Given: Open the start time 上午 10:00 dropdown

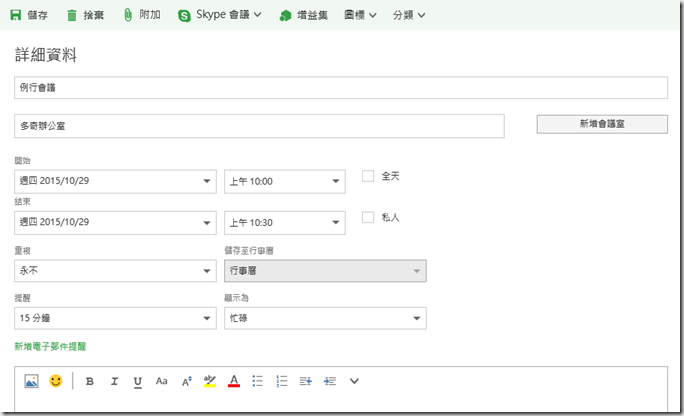Looking at the screenshot, I should 284,181.
